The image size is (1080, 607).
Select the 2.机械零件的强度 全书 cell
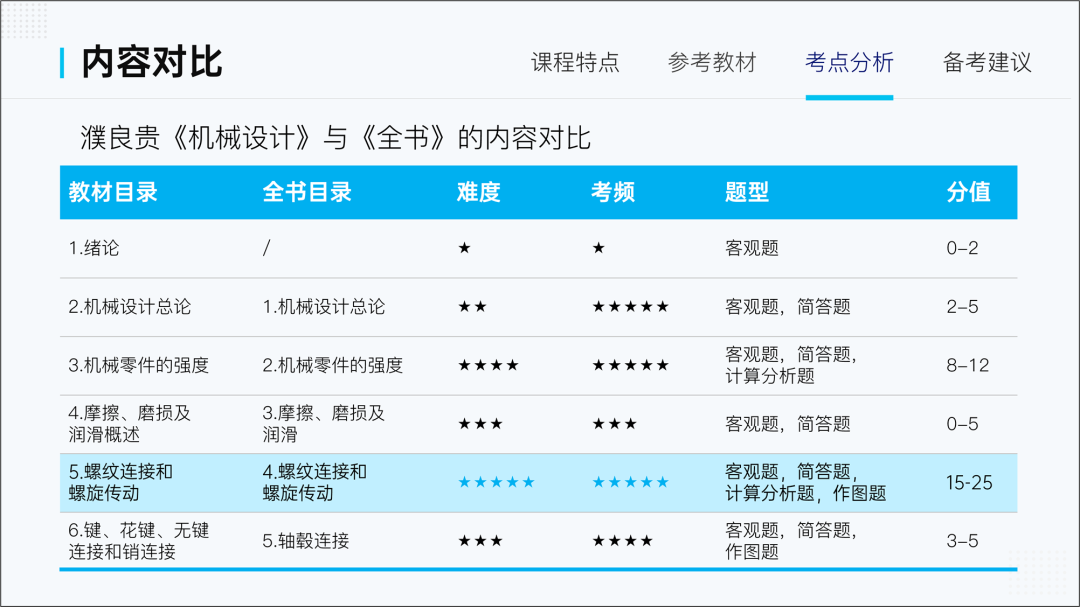pos(333,365)
